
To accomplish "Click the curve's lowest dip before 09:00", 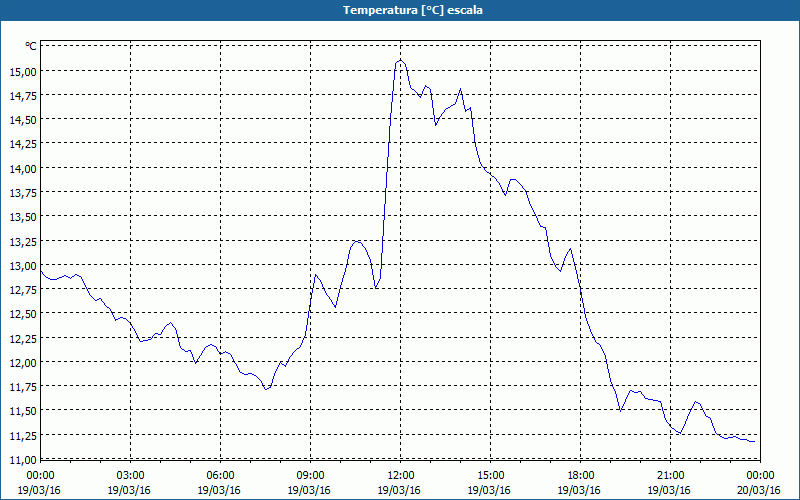I will point(266,389).
